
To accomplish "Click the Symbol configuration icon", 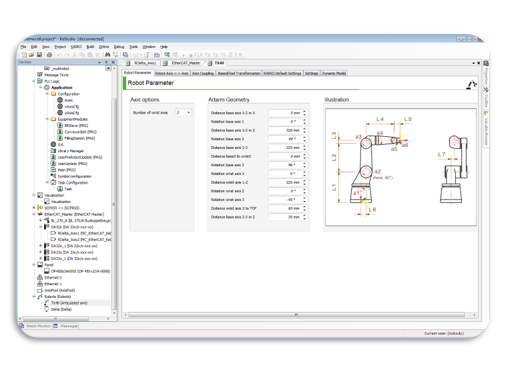I will tap(53, 176).
